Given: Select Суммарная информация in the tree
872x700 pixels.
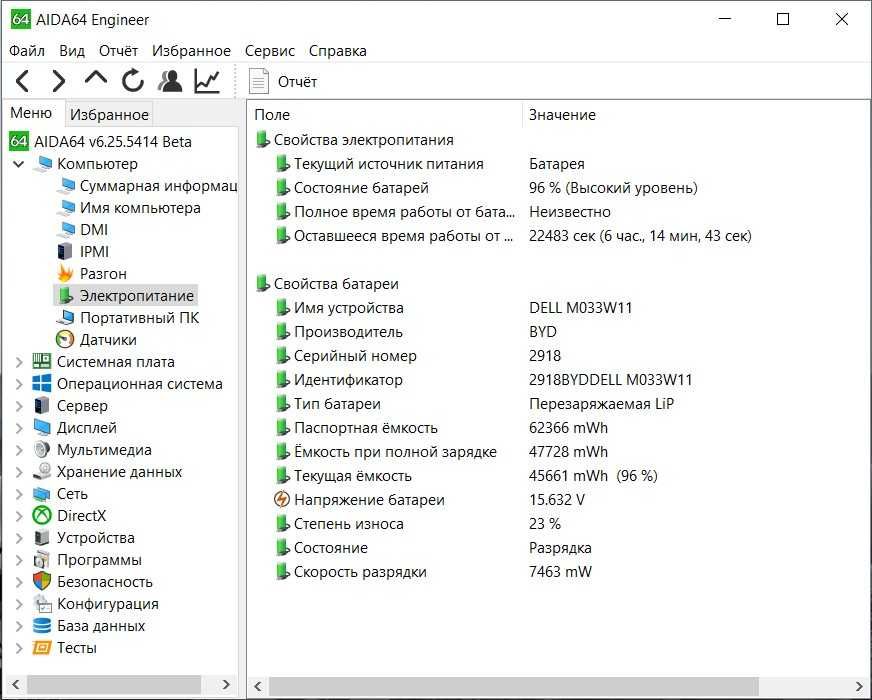Looking at the screenshot, I should click(158, 186).
